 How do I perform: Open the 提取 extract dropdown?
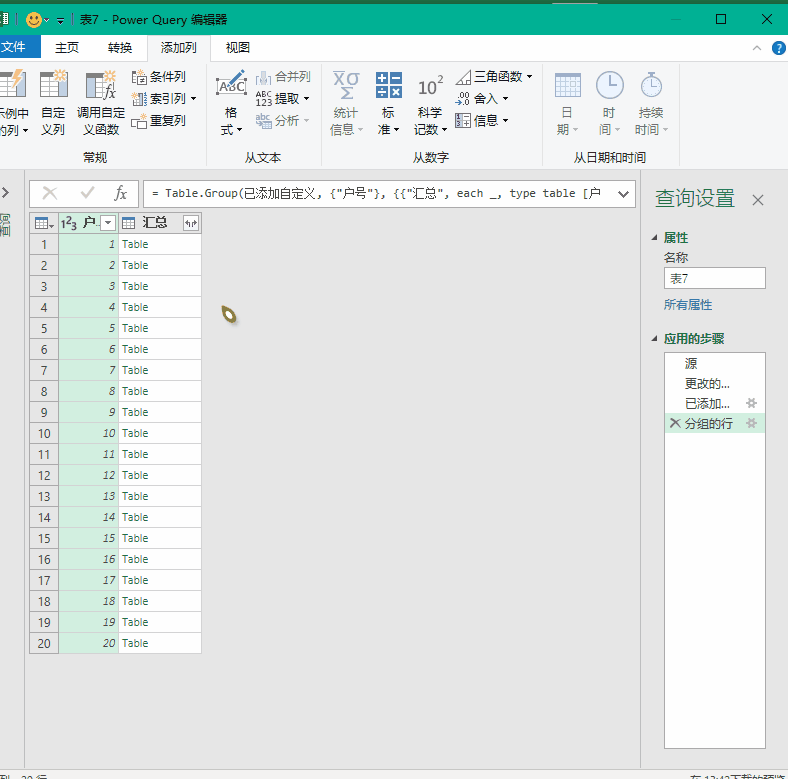coord(282,99)
